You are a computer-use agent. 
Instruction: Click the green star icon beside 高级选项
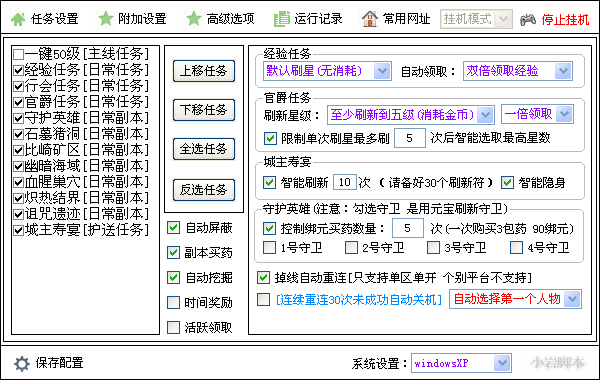pyautogui.click(x=194, y=19)
